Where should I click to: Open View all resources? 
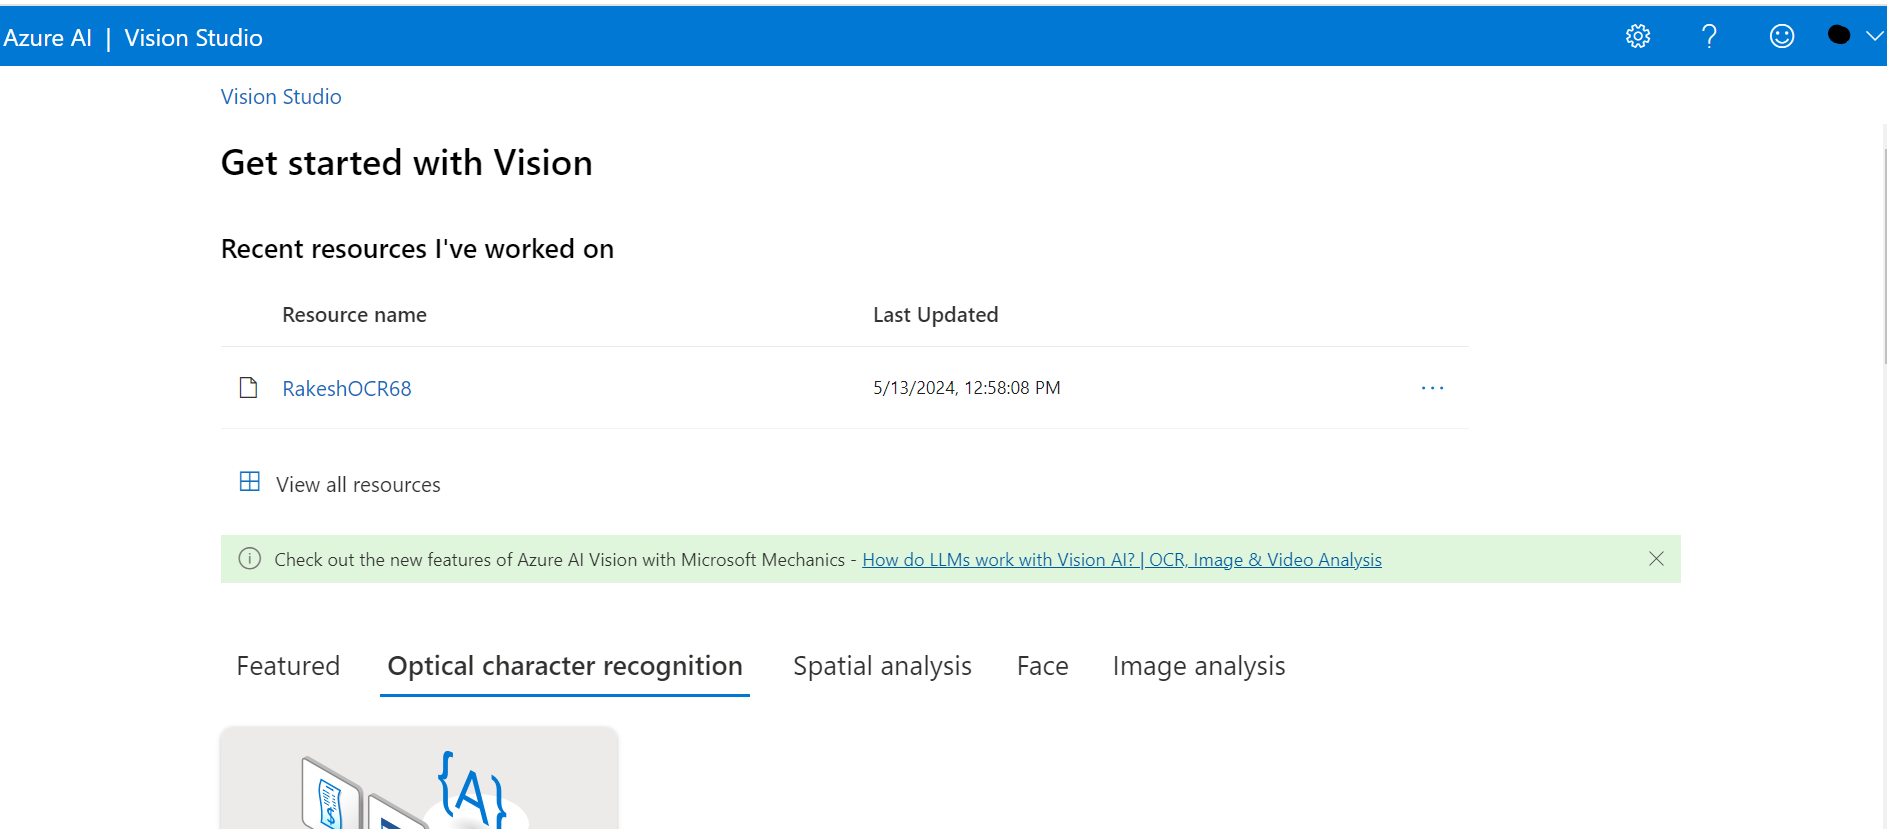tap(358, 485)
